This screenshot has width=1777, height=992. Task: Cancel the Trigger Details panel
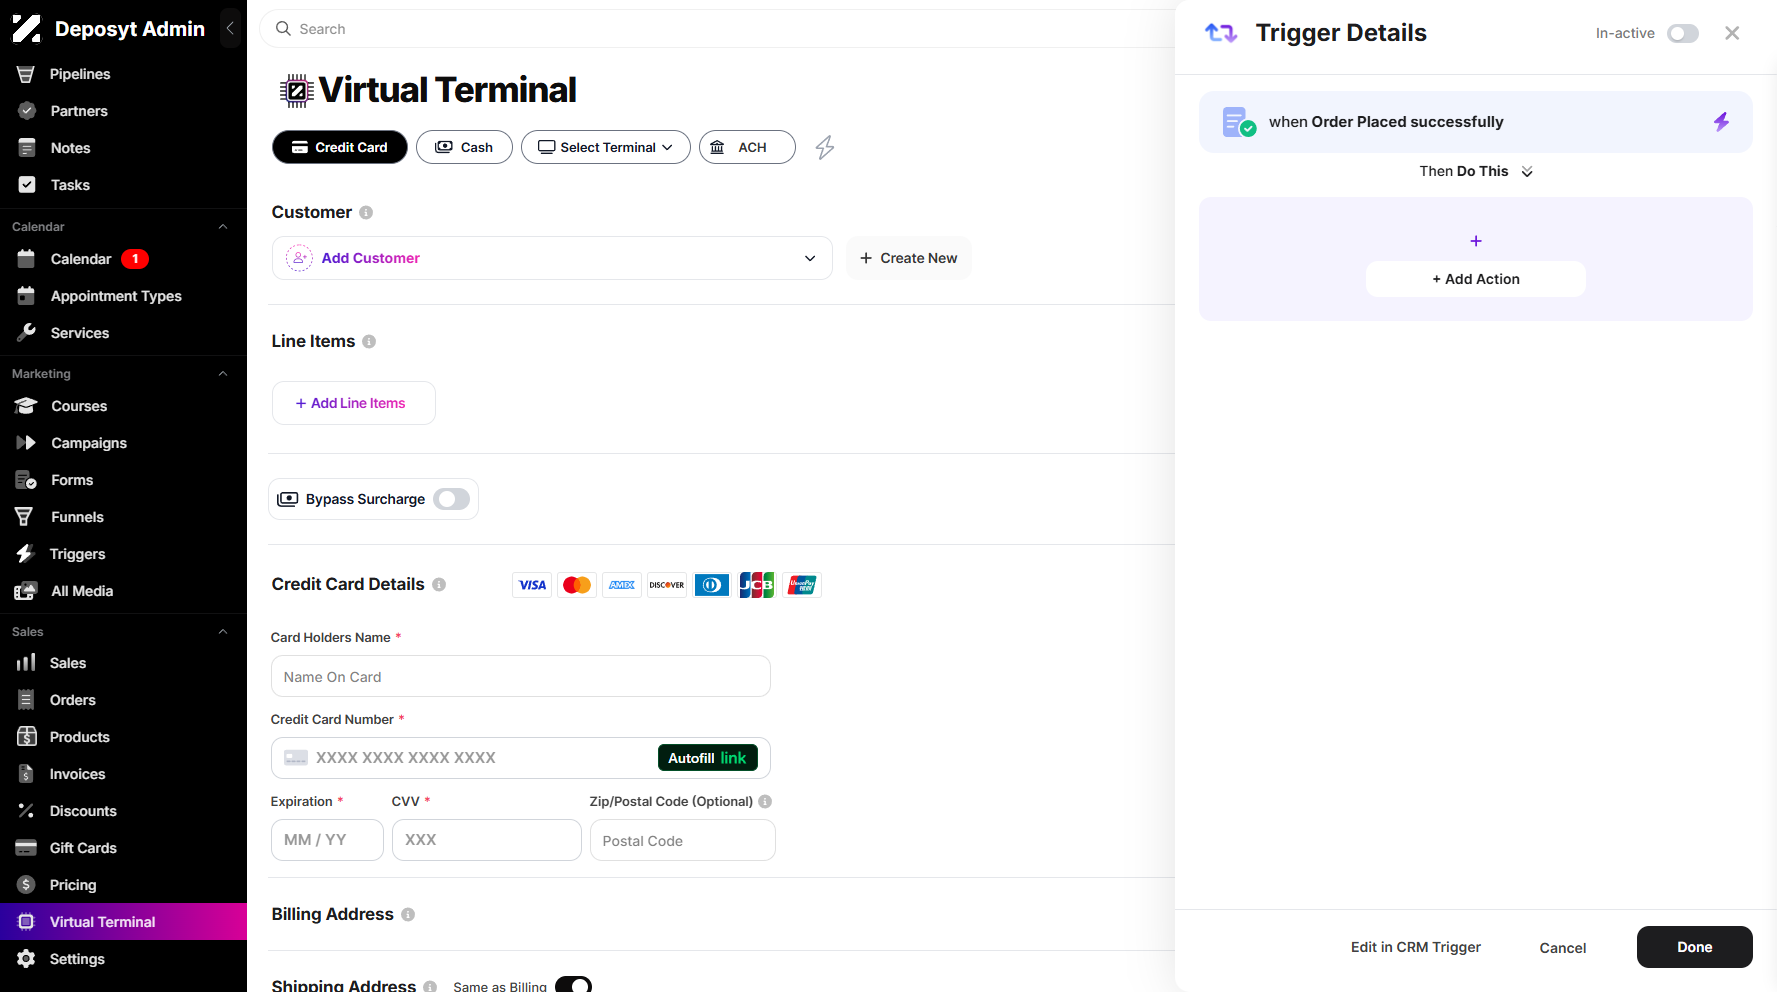pos(1562,948)
